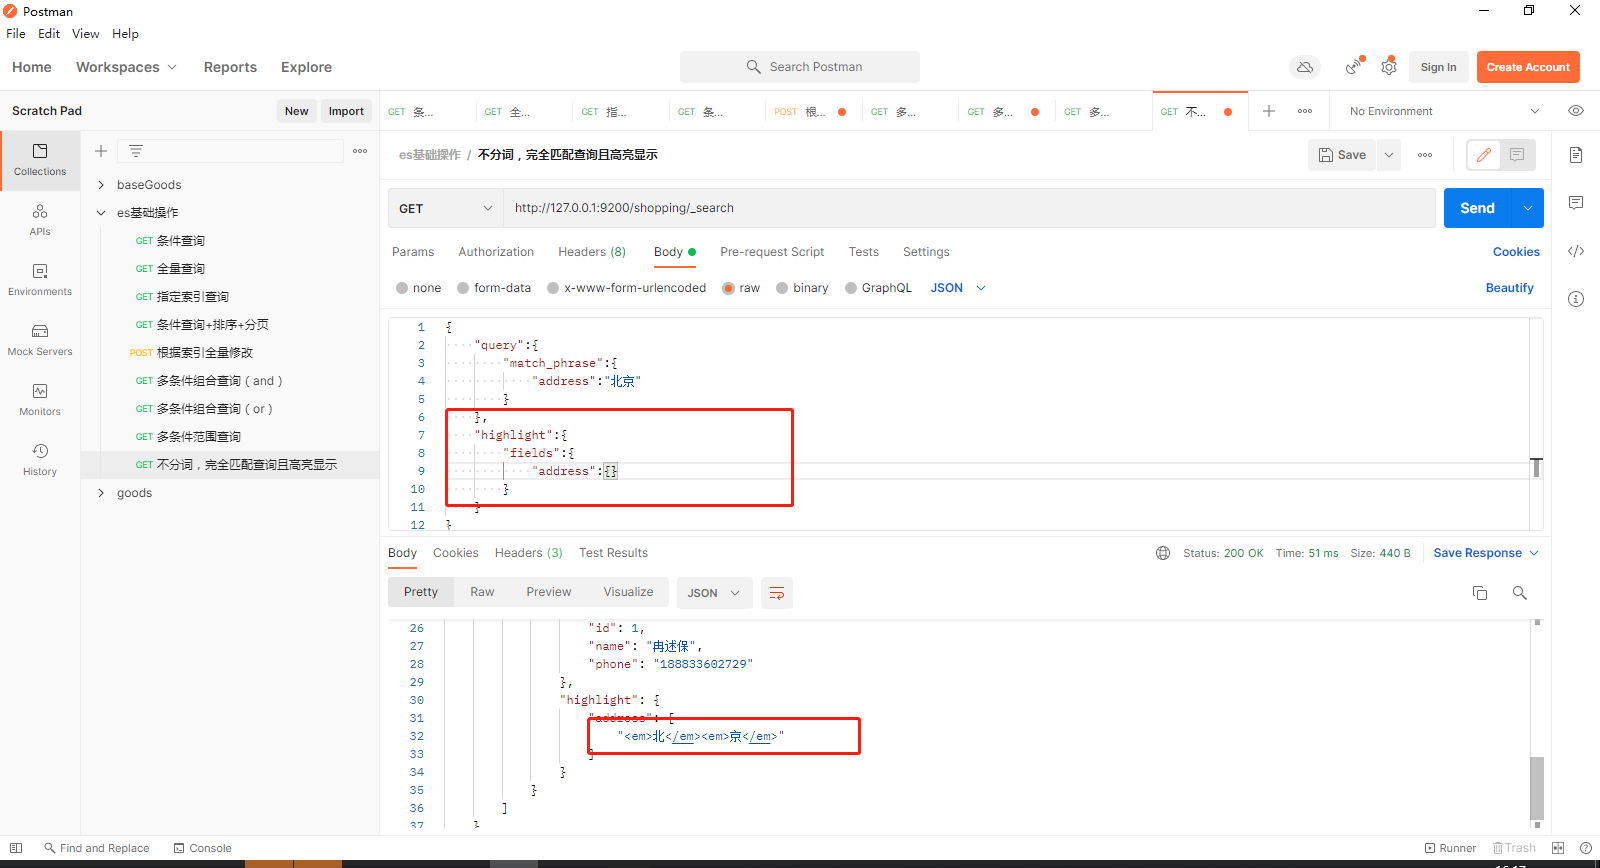This screenshot has width=1600, height=868.
Task: Open the code snippet icon
Action: 1576,251
